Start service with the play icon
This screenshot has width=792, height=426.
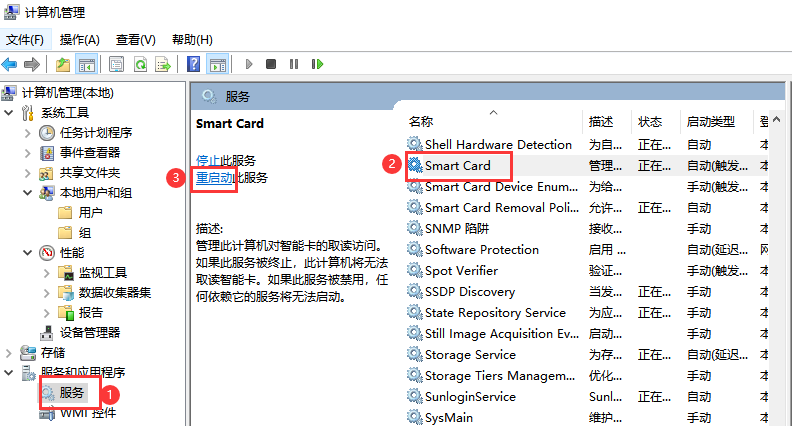point(249,64)
